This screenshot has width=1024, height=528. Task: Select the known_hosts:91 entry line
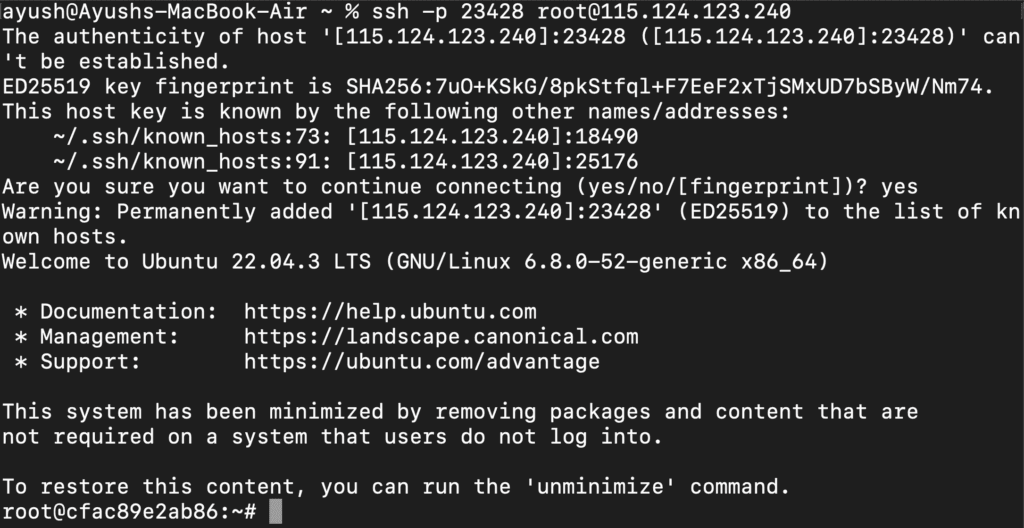(x=345, y=161)
